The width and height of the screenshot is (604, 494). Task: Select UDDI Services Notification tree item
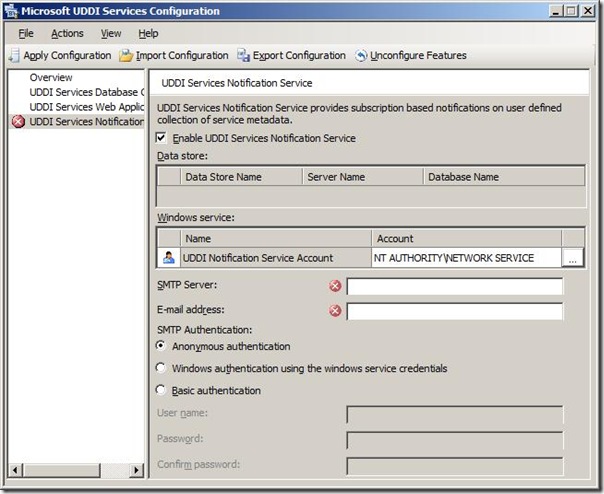87,122
